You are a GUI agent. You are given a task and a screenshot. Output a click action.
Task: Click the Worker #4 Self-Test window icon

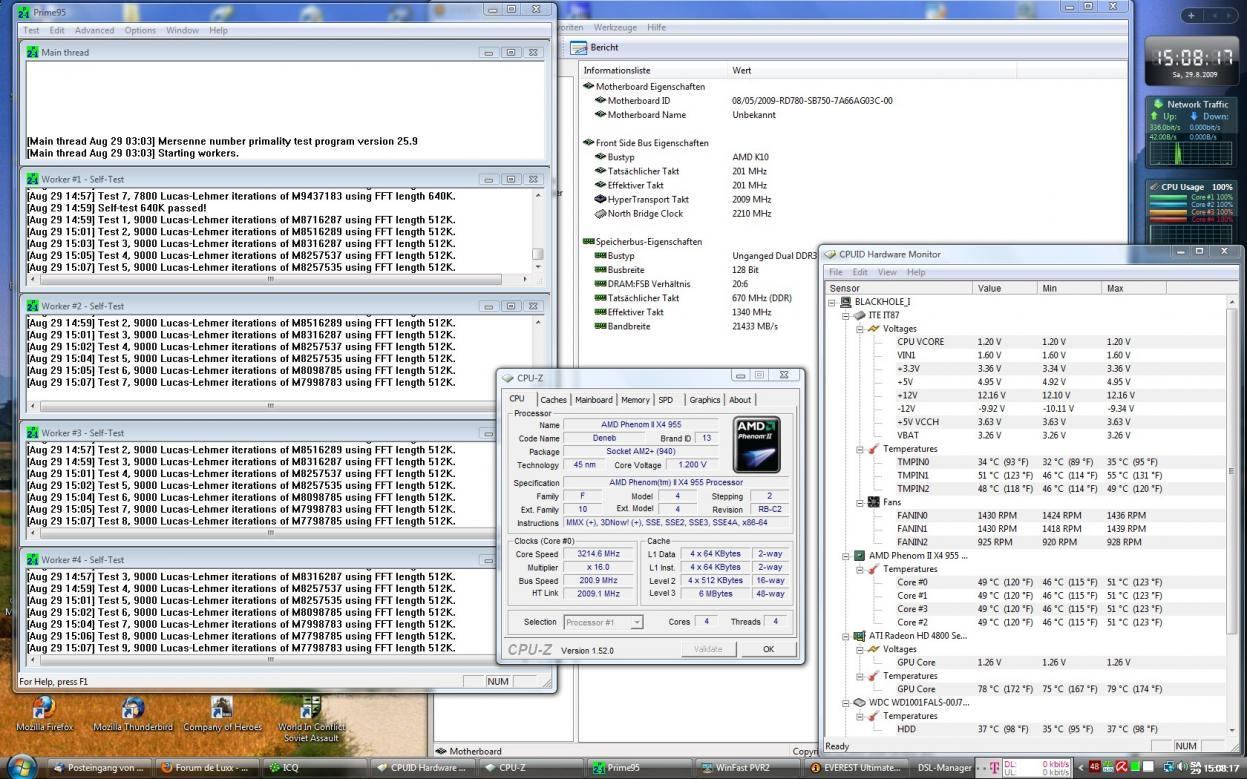tap(32, 560)
